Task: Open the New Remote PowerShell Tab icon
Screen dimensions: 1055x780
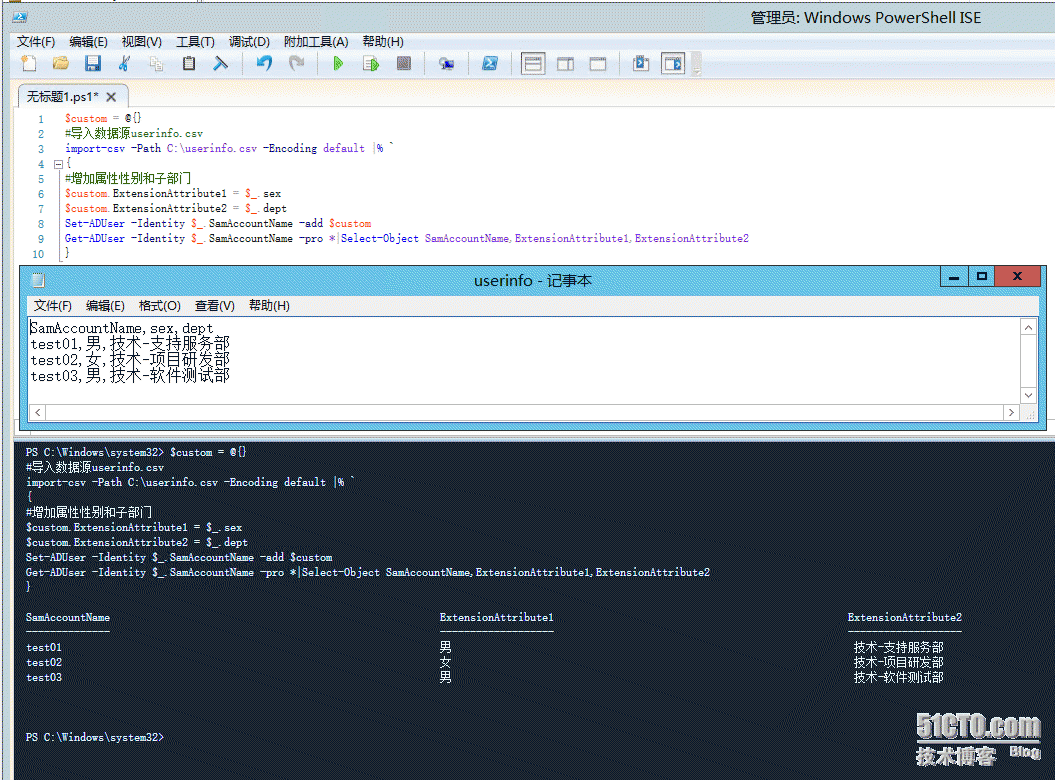Action: 446,63
